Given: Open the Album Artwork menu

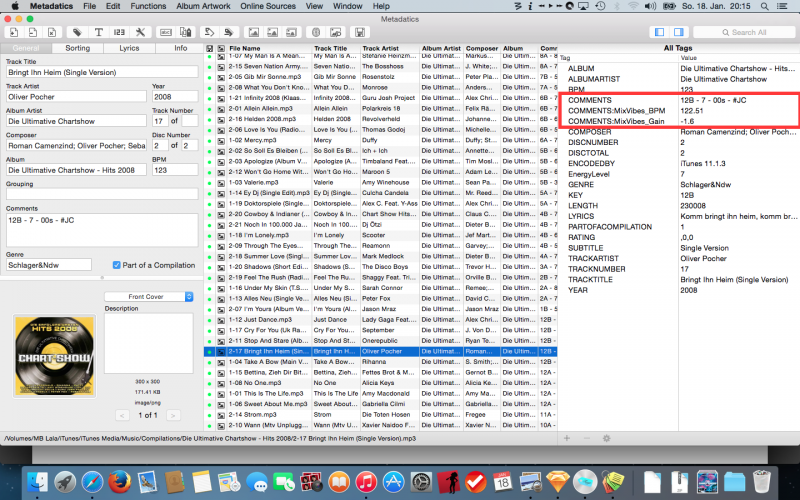Looking at the screenshot, I should pyautogui.click(x=203, y=6).
